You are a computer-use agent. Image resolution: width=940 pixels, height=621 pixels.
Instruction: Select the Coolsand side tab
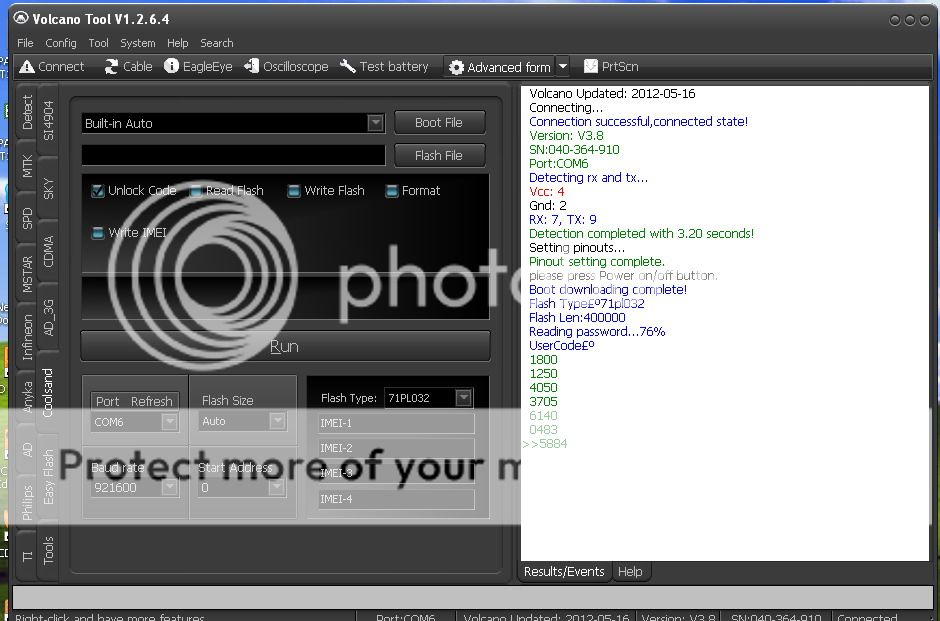[48, 393]
